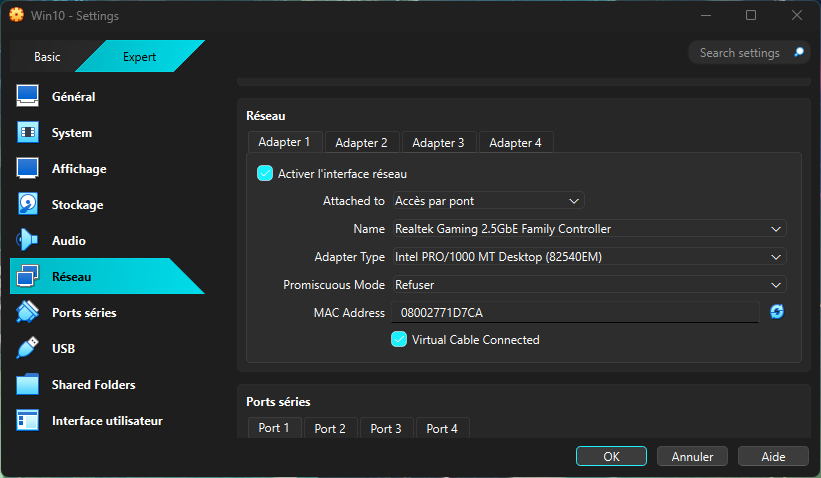
Task: Click the Search settings field
Action: pyautogui.click(x=739, y=53)
